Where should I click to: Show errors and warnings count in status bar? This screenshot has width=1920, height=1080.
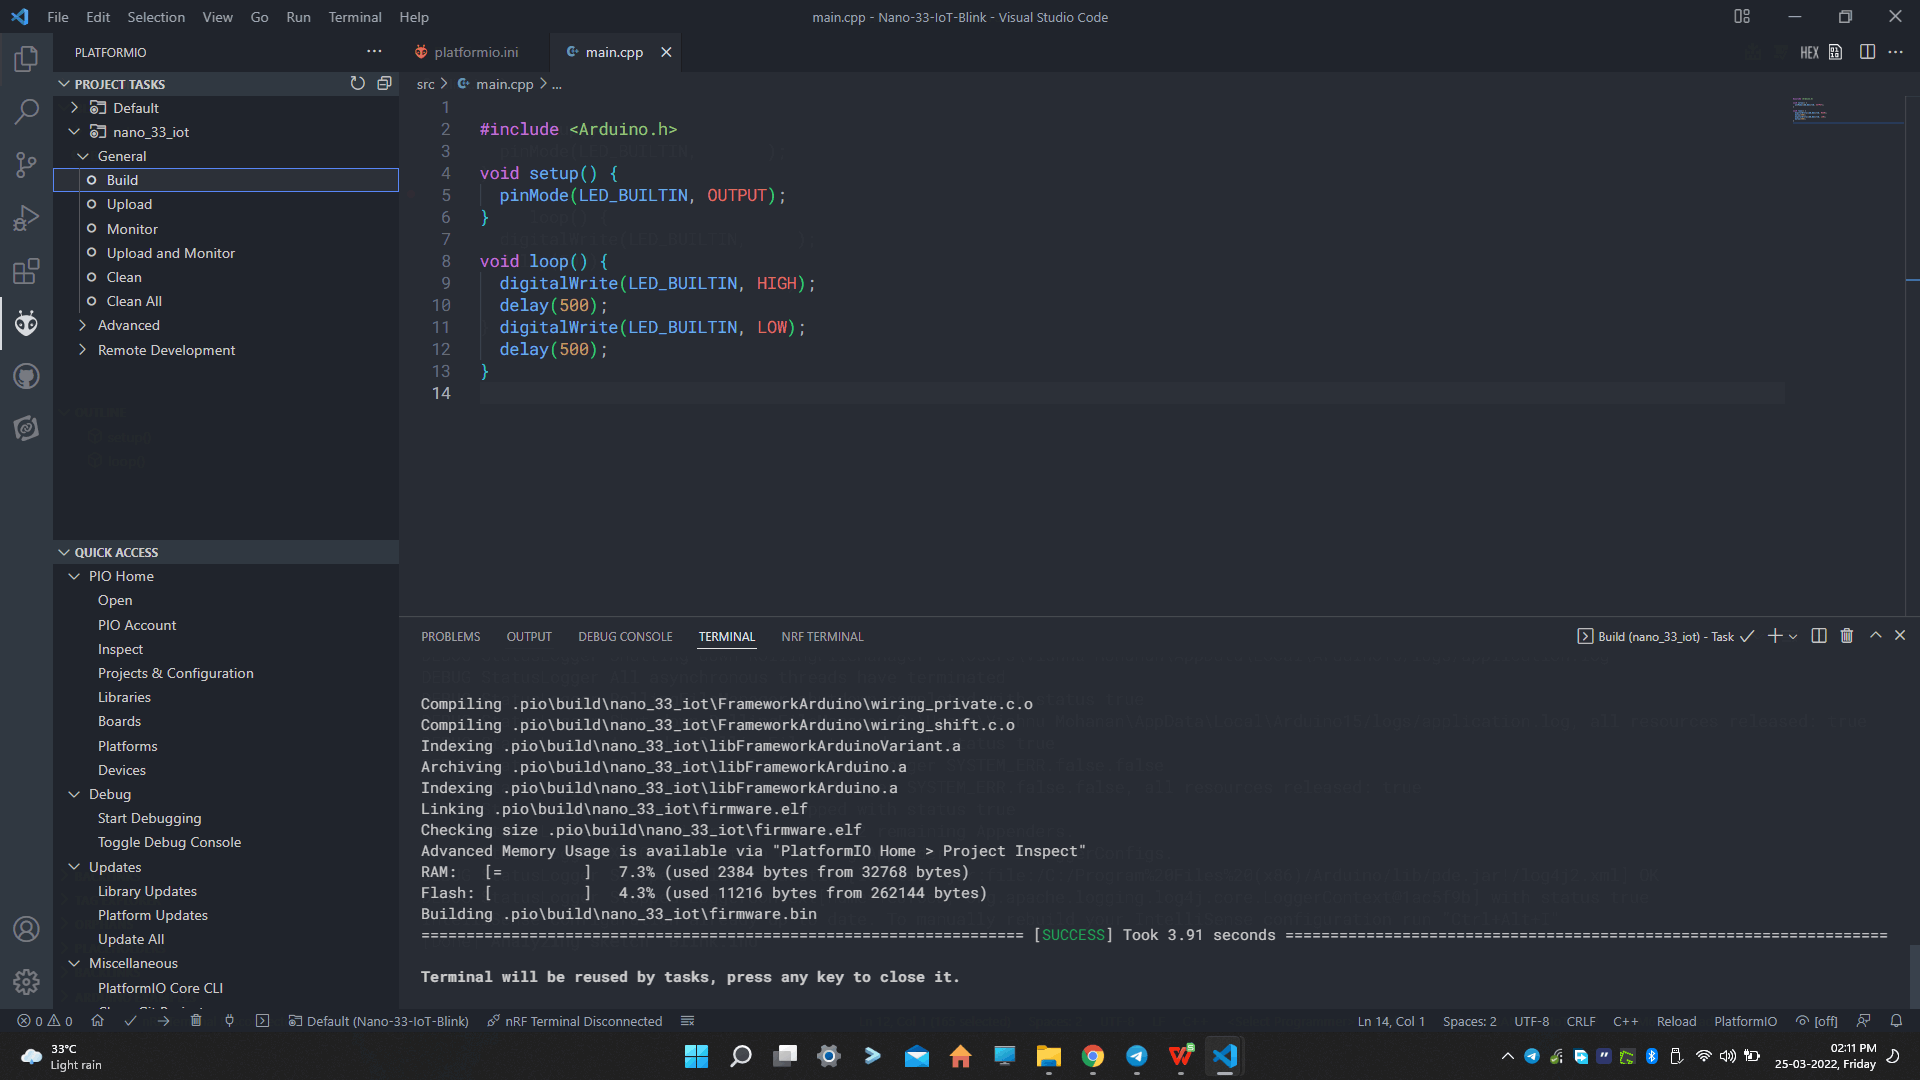[x=45, y=1021]
